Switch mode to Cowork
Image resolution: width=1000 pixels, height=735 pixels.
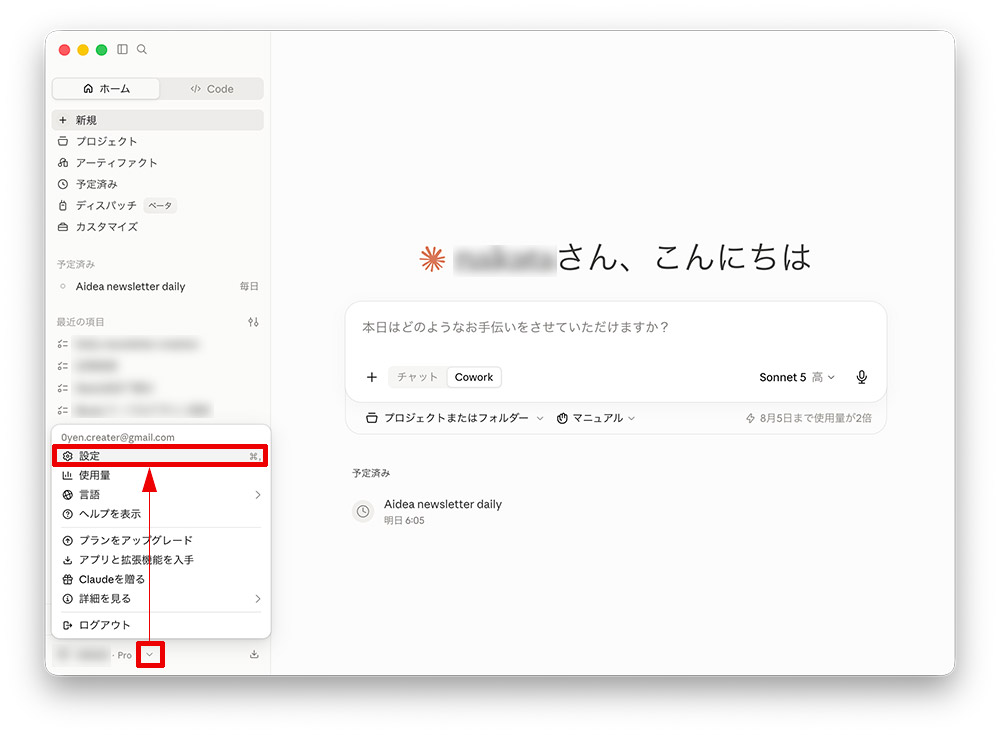point(474,377)
